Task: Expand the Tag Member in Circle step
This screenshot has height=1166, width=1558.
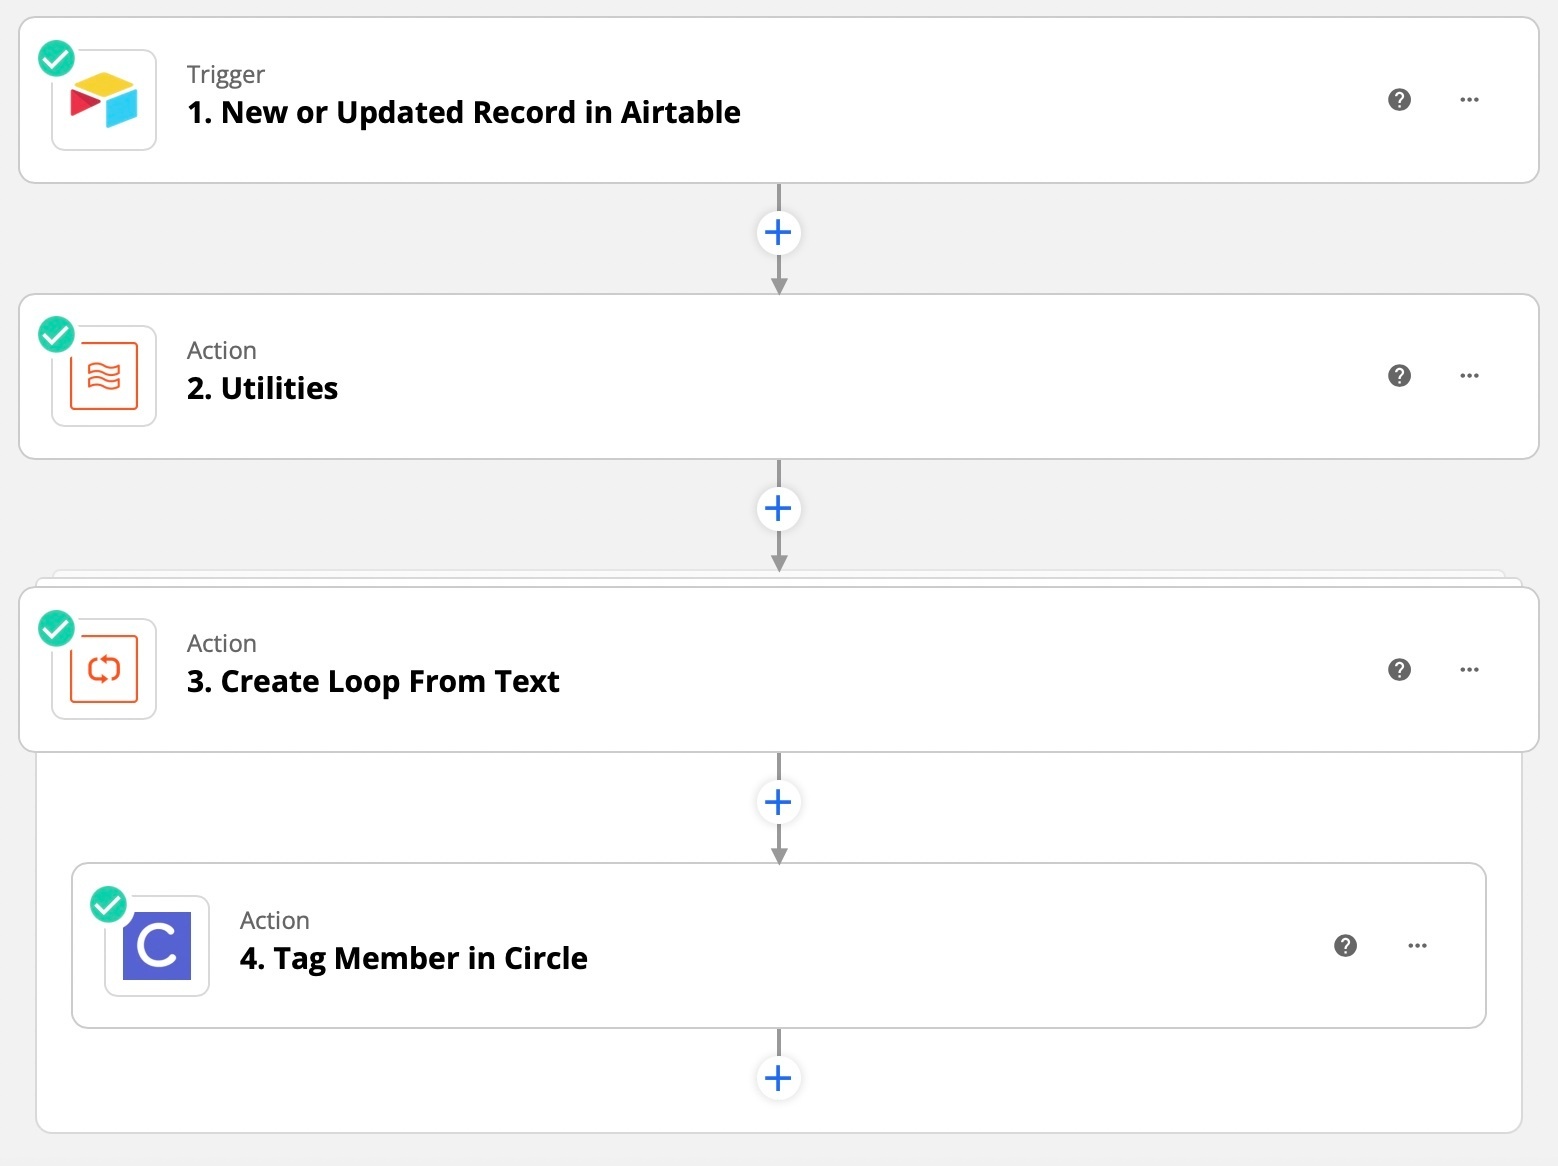Action: point(779,946)
